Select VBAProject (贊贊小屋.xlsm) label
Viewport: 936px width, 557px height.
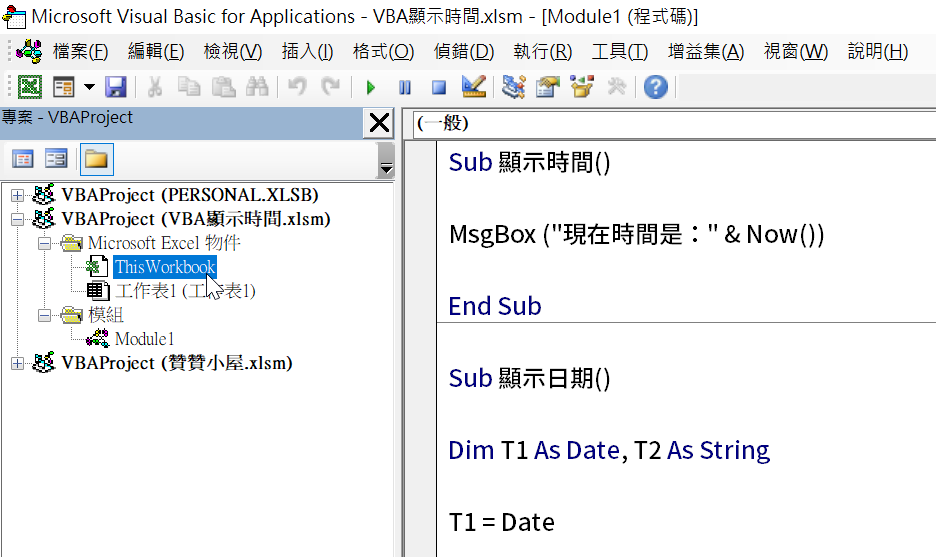177,363
